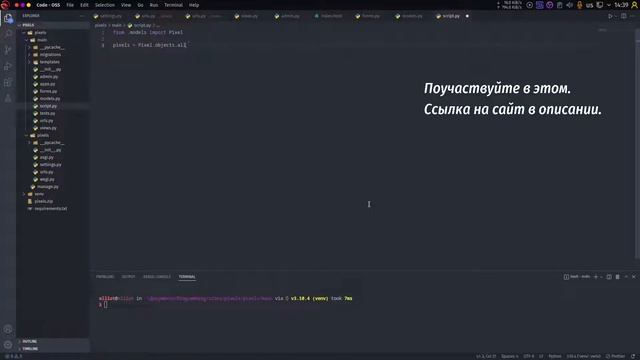Switch to the models.py editor tab

click(409, 16)
